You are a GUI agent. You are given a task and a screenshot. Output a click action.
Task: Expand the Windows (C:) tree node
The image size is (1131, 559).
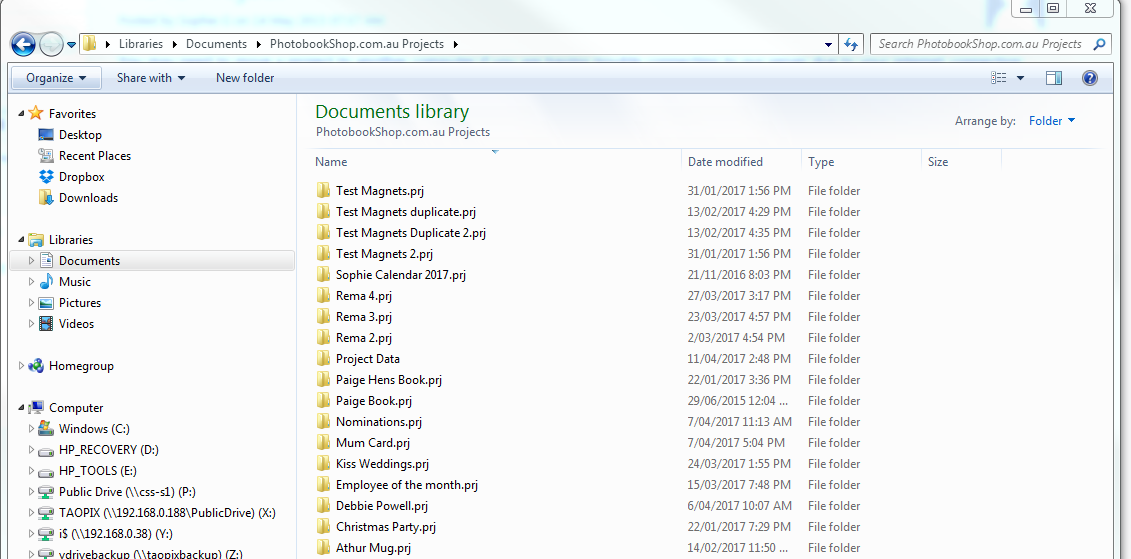31,429
